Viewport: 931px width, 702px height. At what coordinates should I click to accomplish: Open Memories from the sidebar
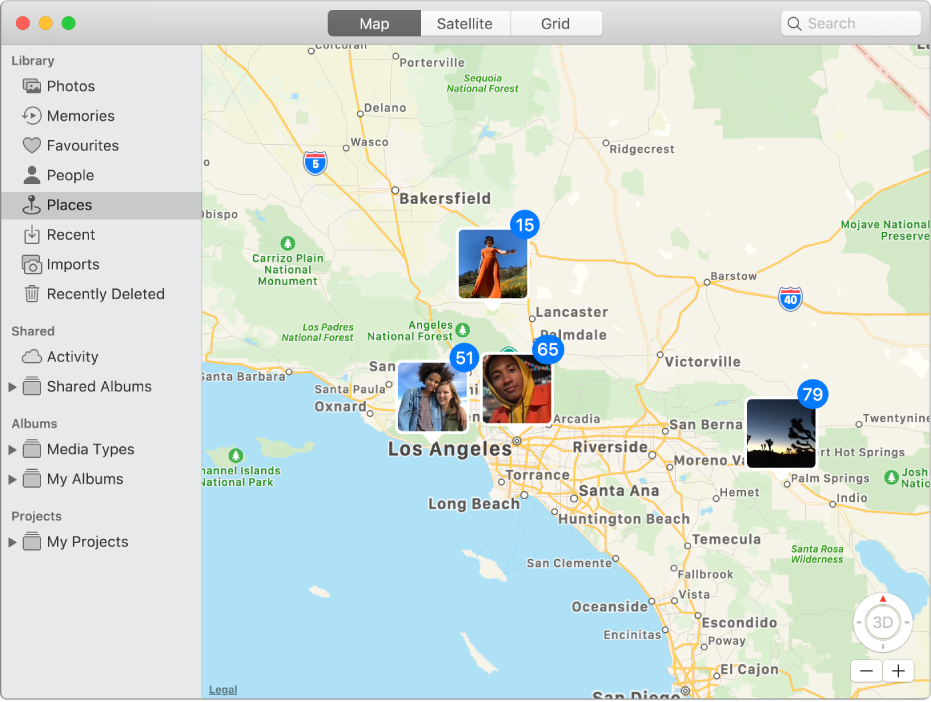point(30,116)
